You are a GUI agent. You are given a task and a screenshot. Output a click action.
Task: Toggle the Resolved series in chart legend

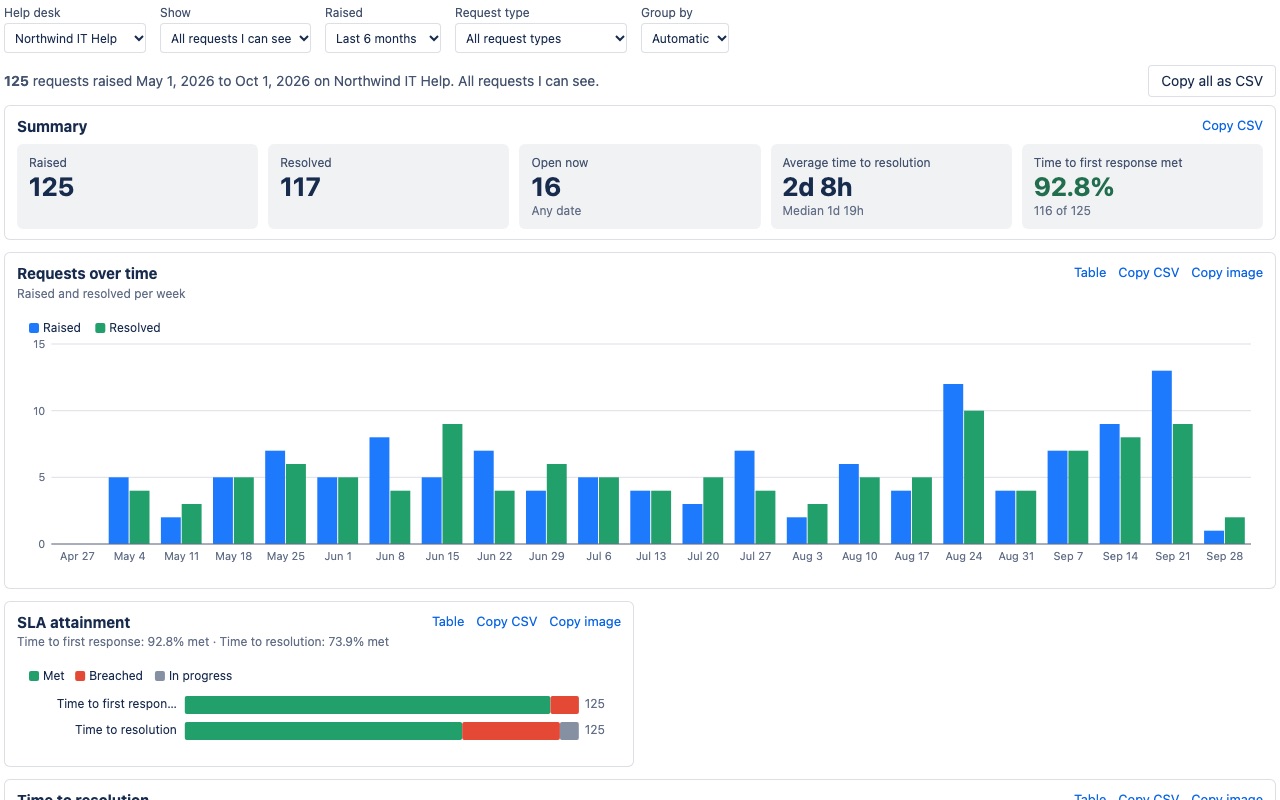coord(128,328)
